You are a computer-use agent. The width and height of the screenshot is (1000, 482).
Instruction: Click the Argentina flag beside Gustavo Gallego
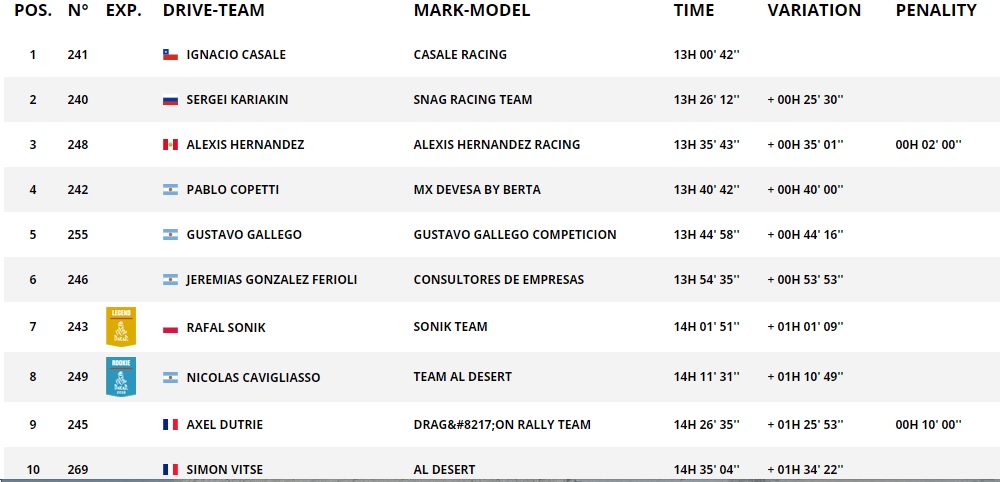170,235
